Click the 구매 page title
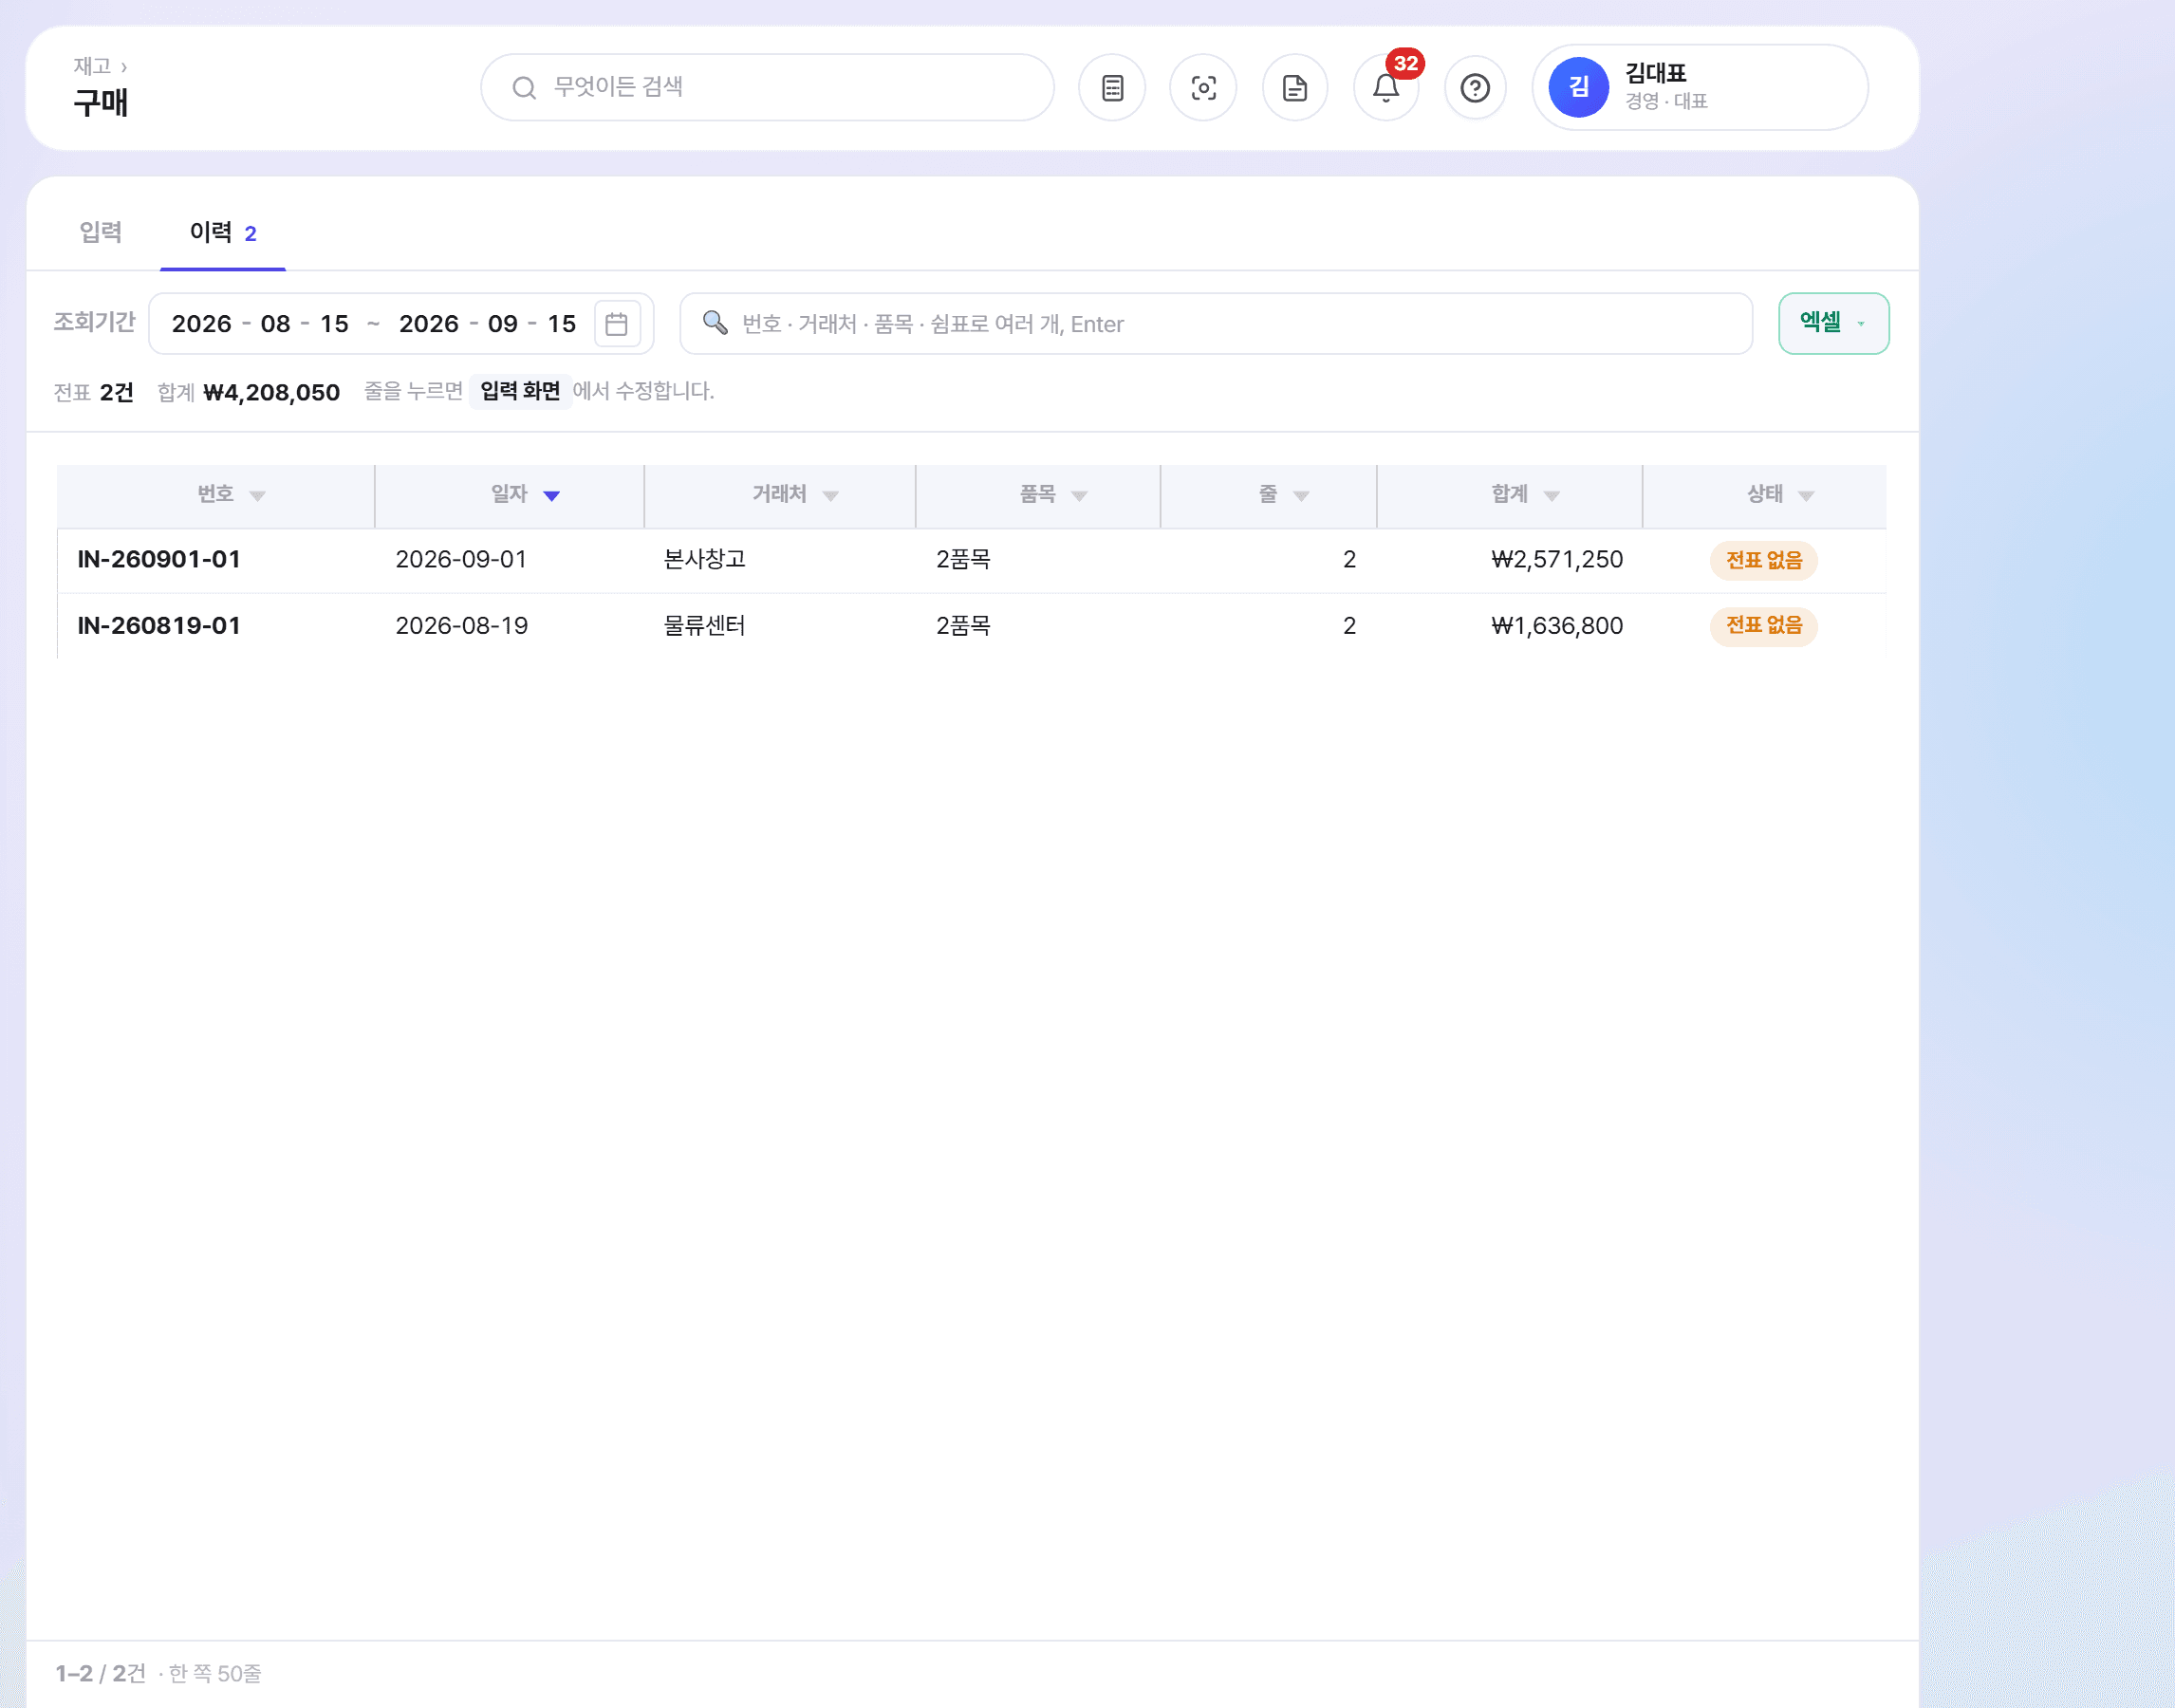The width and height of the screenshot is (2175, 1708). coord(101,103)
